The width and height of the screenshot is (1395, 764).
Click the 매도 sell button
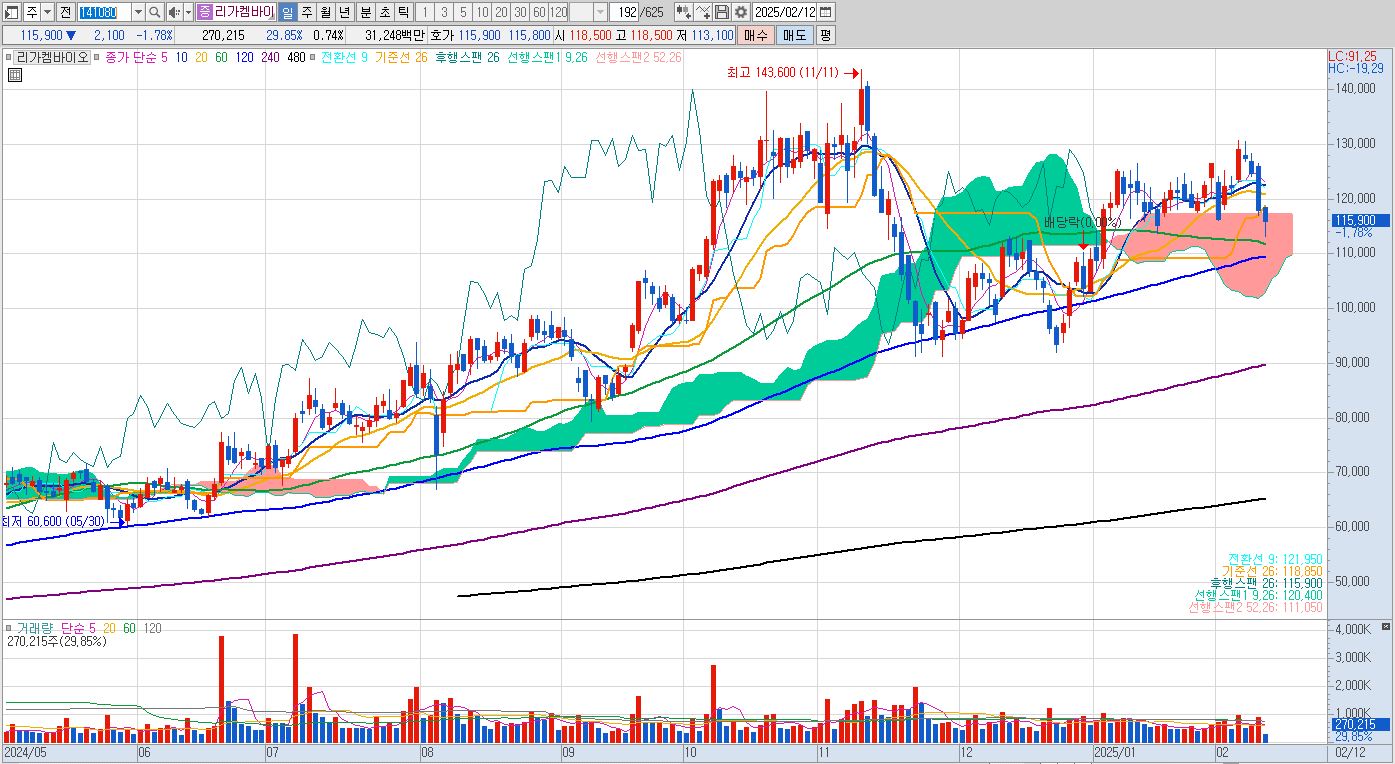pos(795,35)
